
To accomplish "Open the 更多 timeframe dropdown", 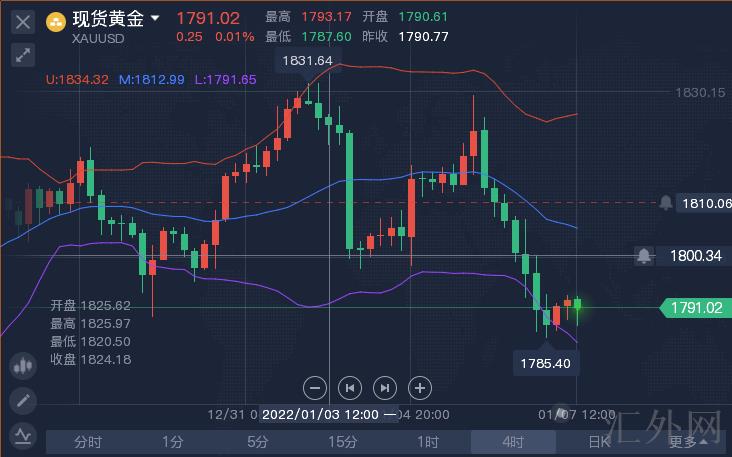I will (x=689, y=441).
